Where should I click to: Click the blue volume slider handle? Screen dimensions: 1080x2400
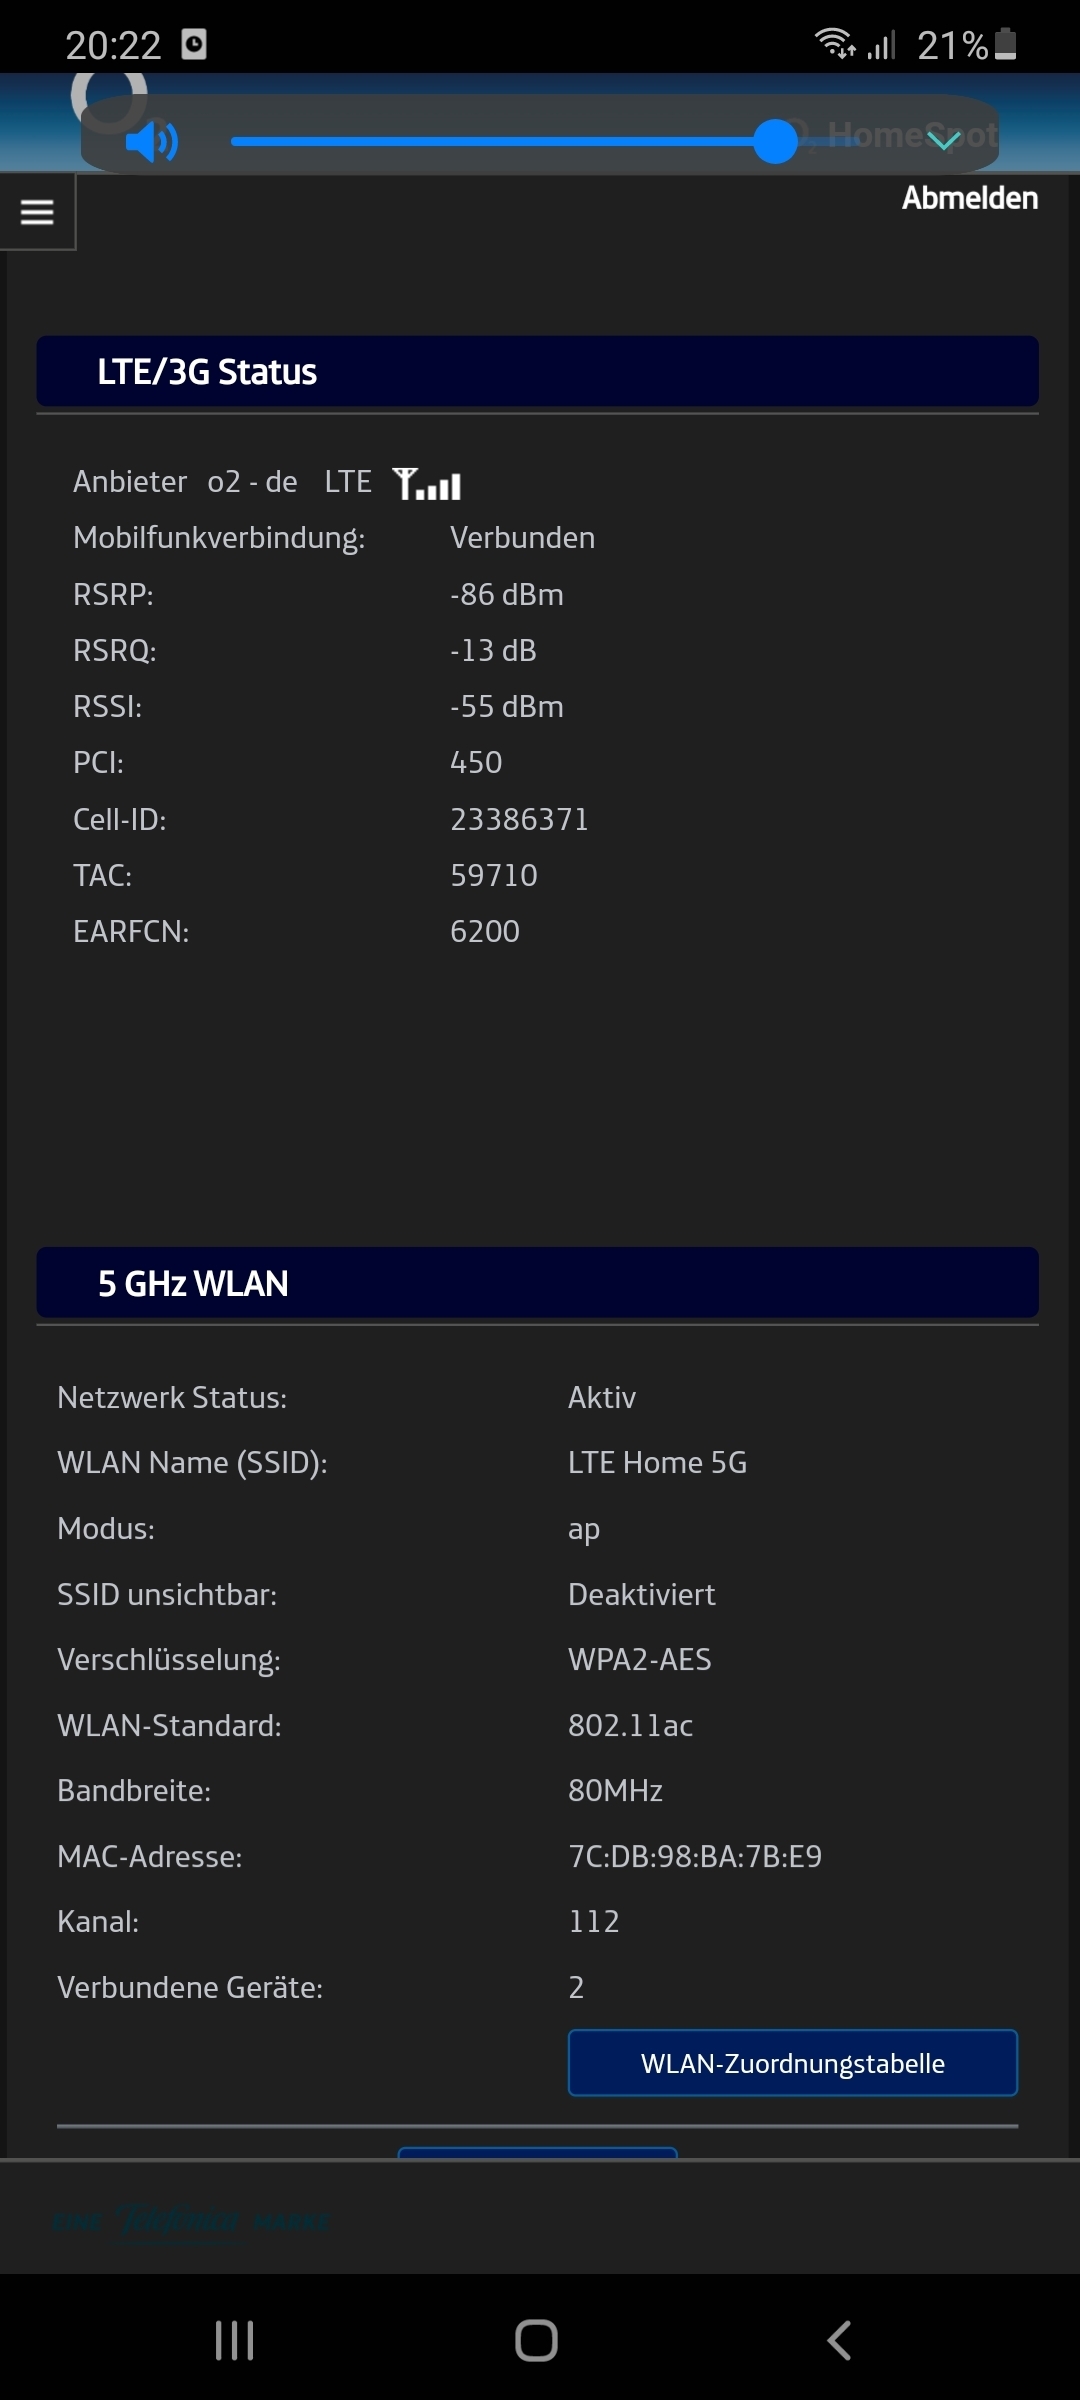(x=775, y=141)
